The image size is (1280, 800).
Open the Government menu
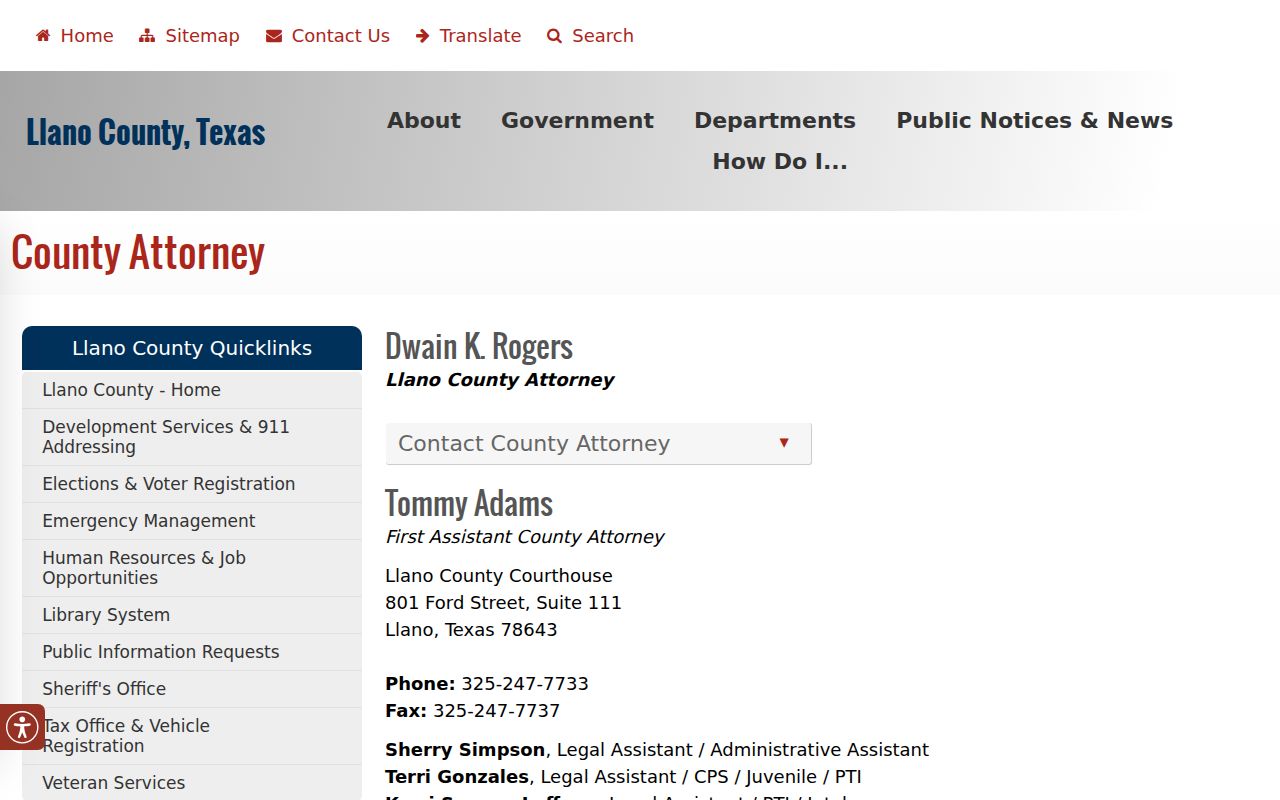[577, 120]
